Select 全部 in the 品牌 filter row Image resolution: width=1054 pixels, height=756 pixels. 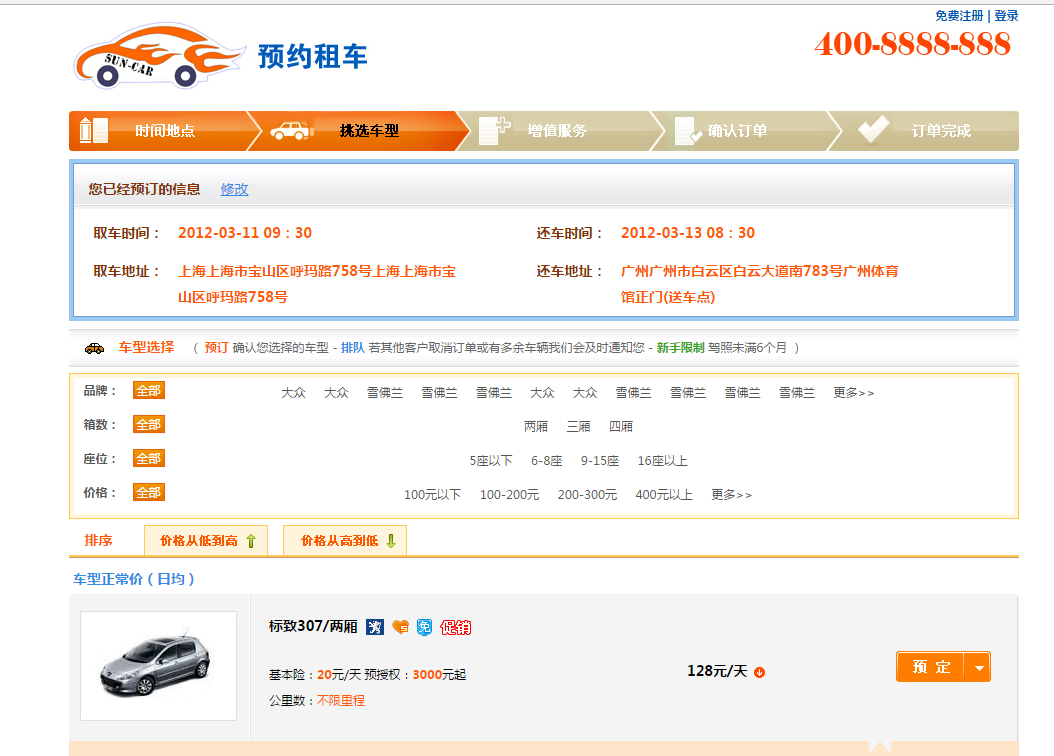[x=148, y=390]
